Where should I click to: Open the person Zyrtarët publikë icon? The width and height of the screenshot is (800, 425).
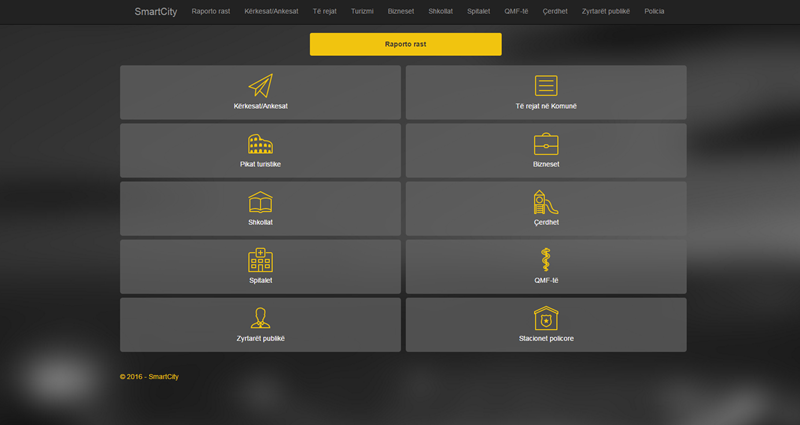(260, 318)
